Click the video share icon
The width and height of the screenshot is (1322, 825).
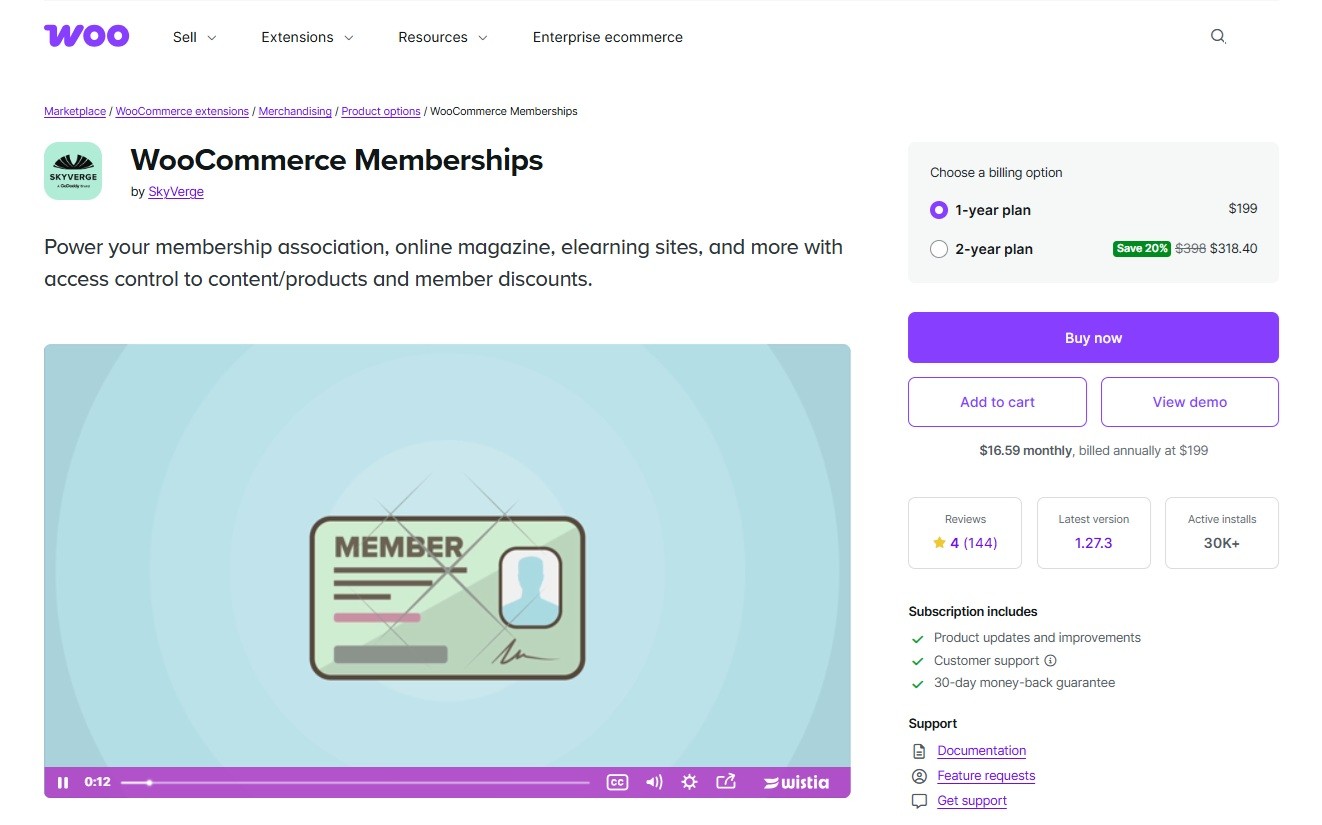[725, 782]
